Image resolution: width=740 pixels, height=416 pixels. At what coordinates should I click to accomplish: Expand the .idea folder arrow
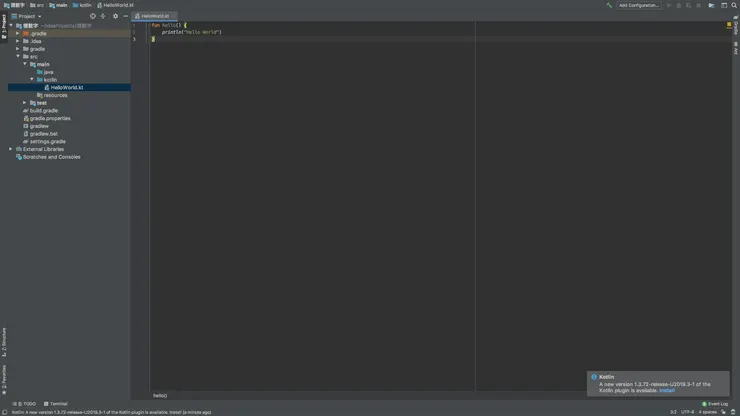pos(18,41)
